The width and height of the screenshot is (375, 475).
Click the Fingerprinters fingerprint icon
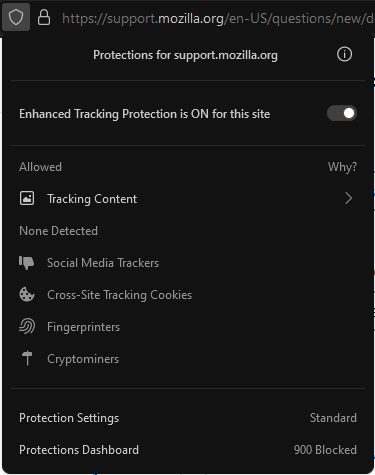(27, 327)
